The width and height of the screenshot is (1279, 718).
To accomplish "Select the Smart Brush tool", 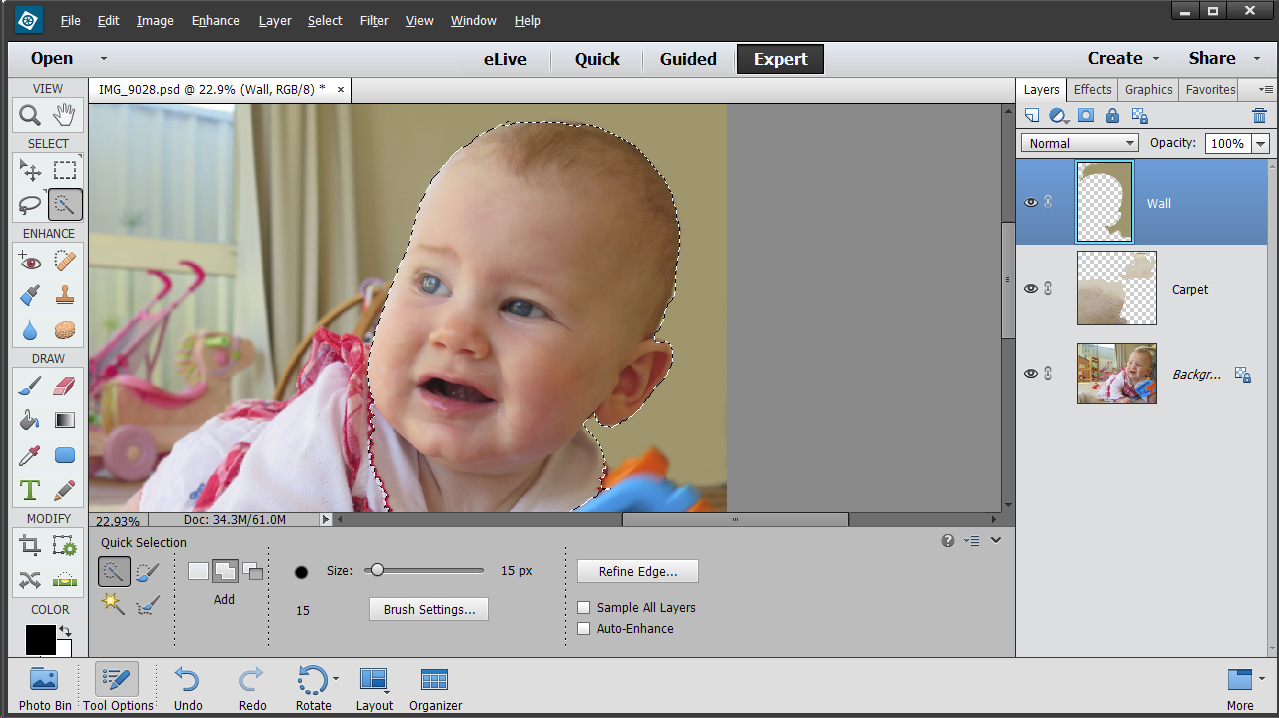I will pos(30,295).
